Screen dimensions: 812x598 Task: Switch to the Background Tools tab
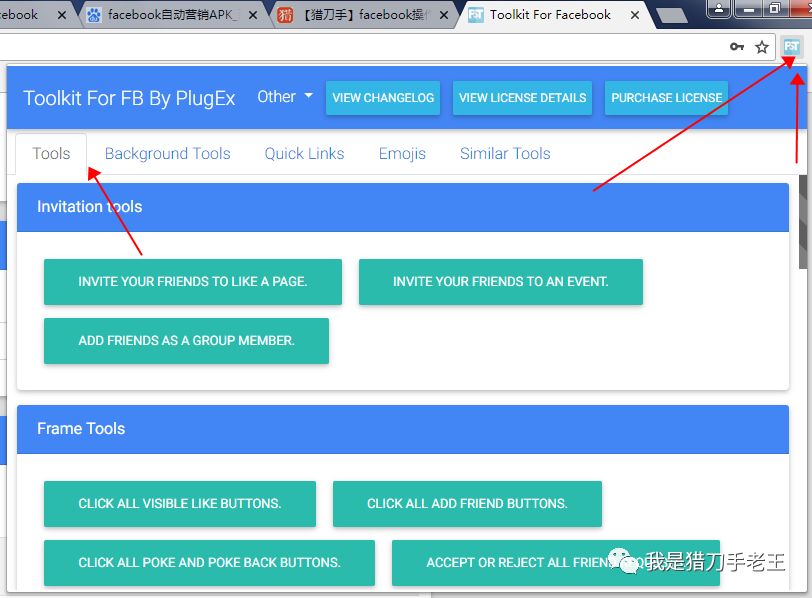[x=167, y=154]
